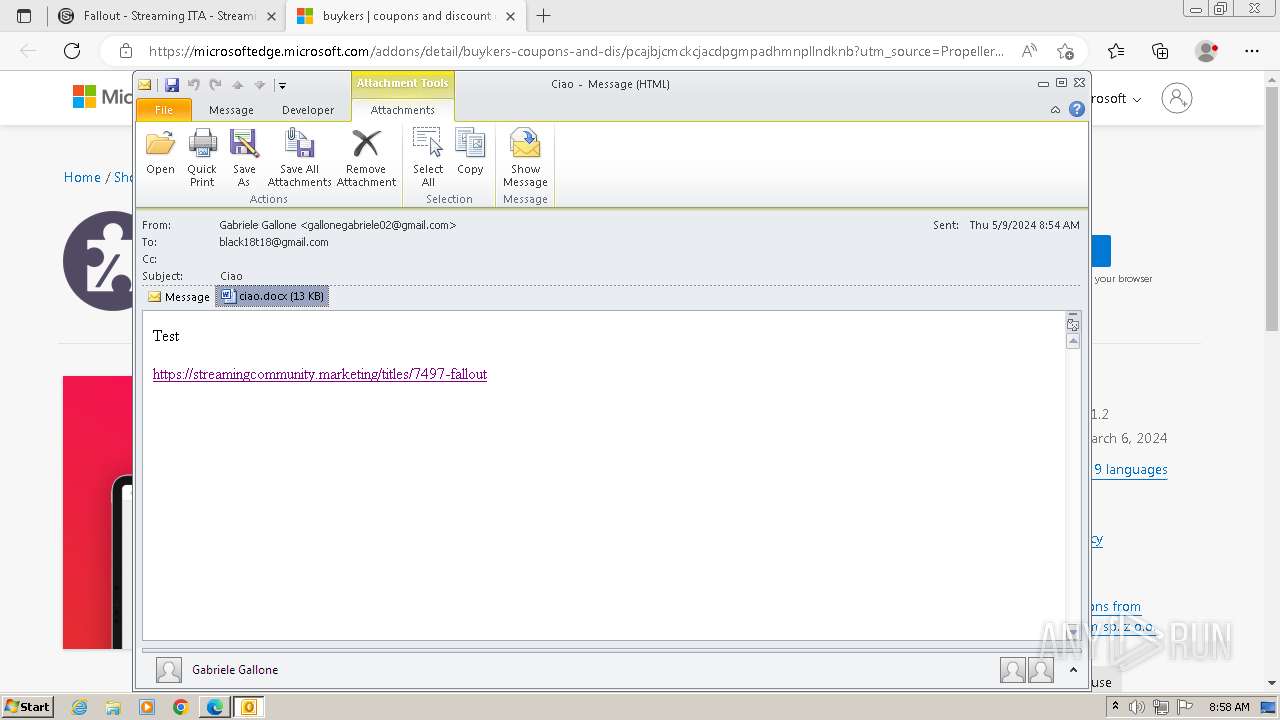
Task: Undo using the quick access toolbar arrow
Action: pos(194,85)
